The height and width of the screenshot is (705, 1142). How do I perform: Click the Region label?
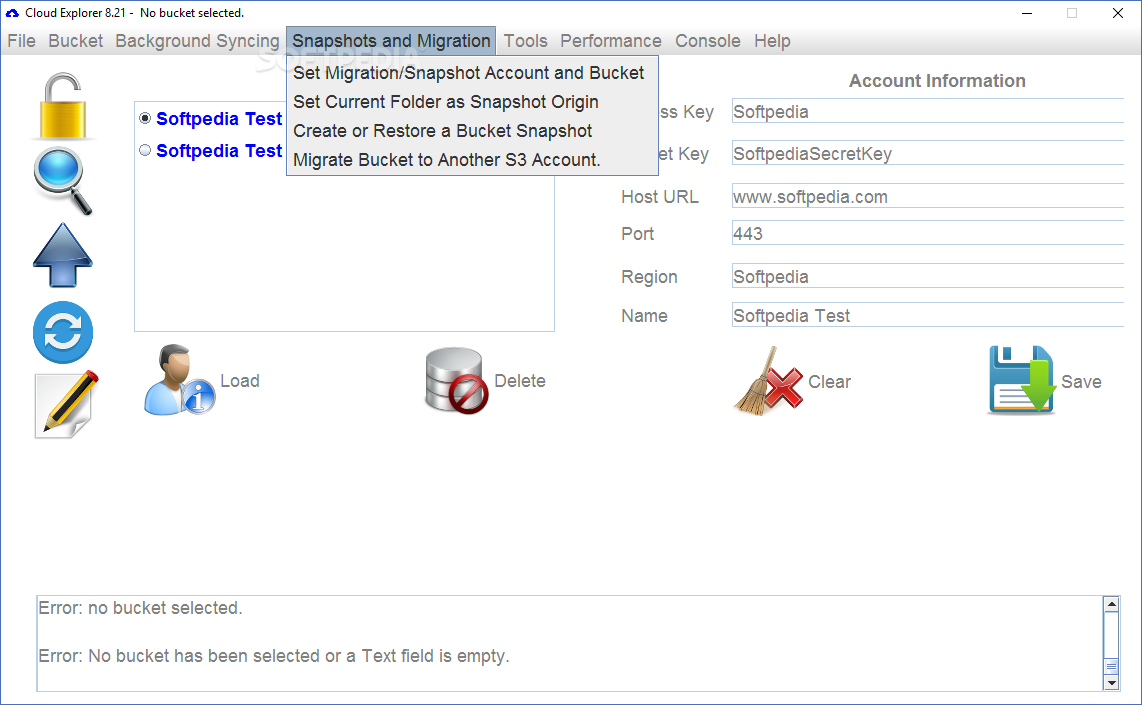(649, 277)
